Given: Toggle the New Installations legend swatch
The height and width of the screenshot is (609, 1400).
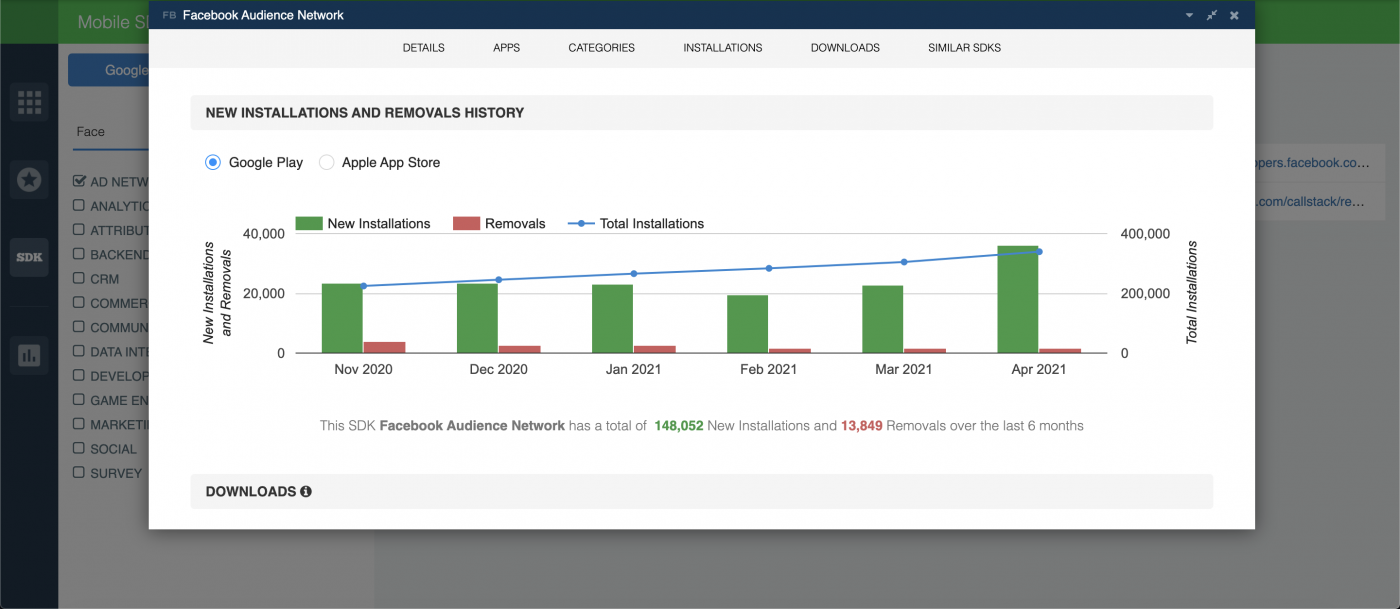Looking at the screenshot, I should [309, 224].
